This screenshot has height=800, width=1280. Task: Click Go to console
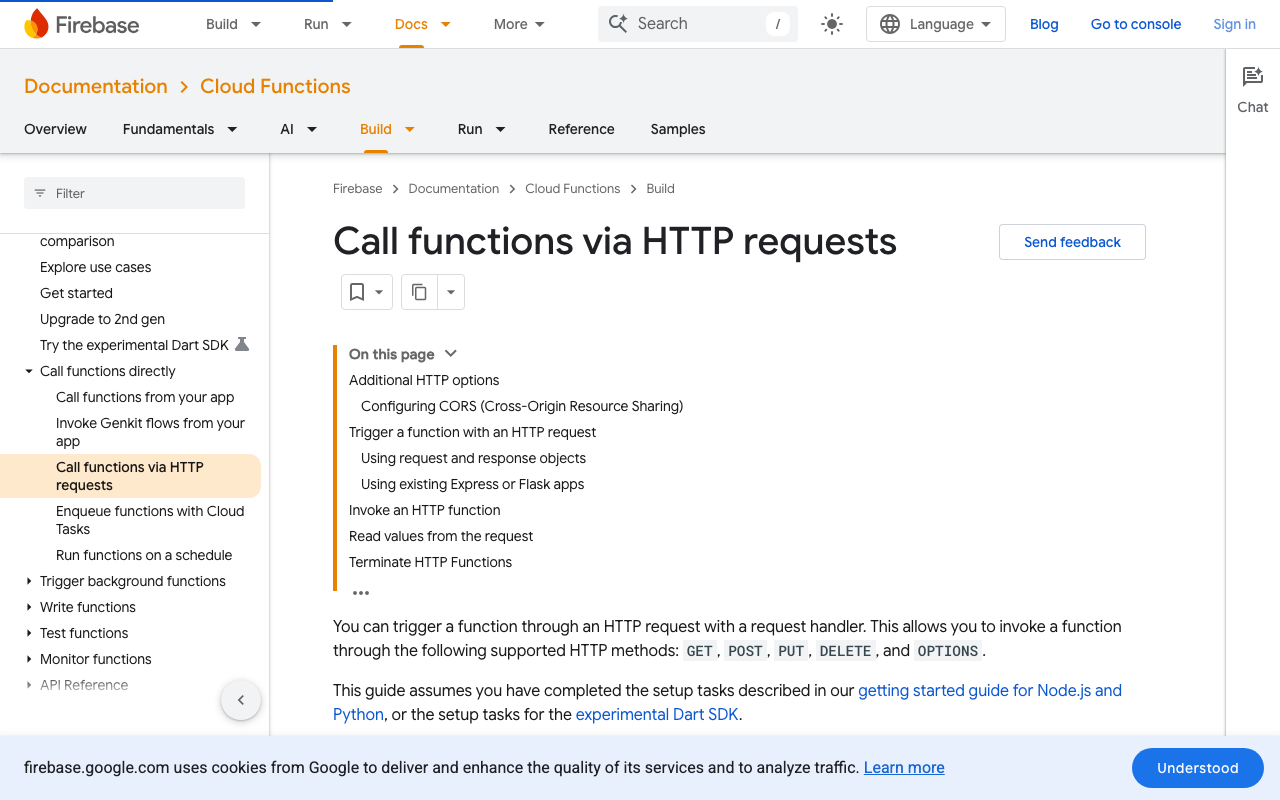pos(1136,24)
